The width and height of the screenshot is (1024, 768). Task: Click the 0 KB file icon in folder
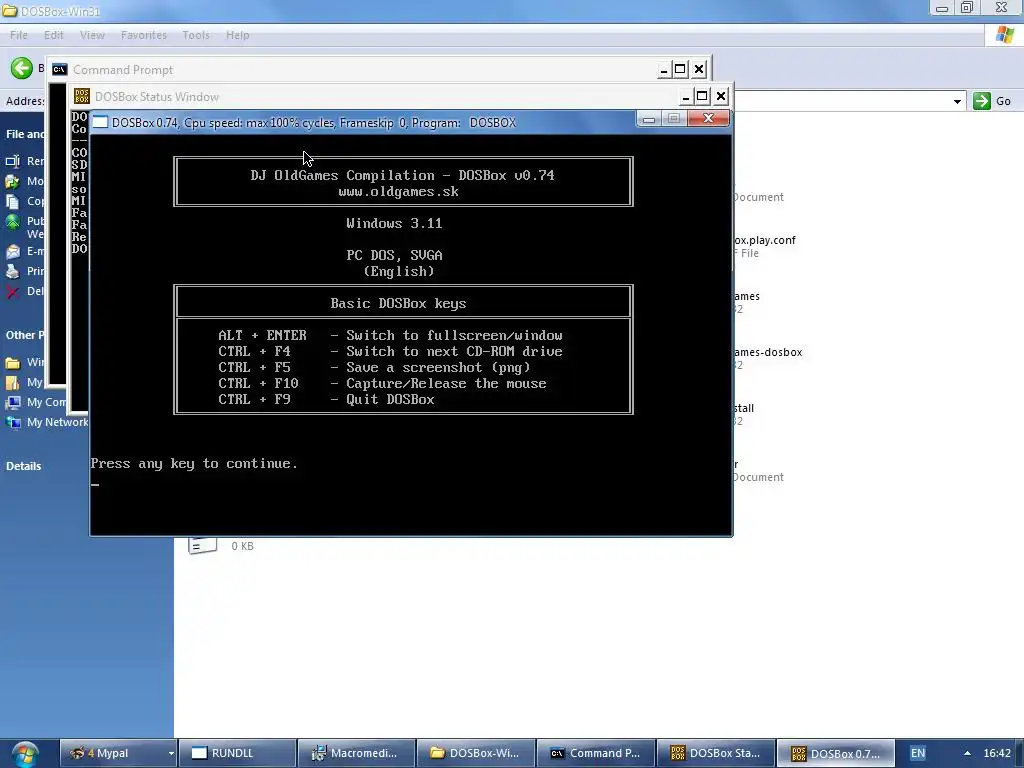click(x=202, y=544)
